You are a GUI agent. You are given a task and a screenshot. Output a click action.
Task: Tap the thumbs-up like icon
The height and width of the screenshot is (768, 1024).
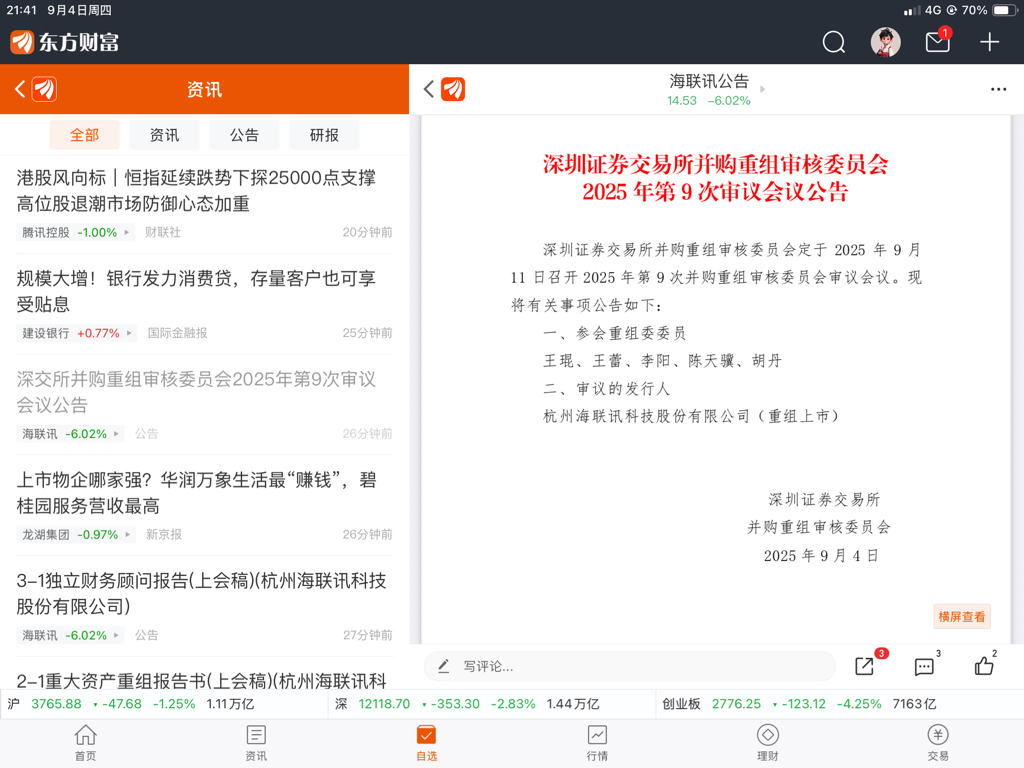(x=984, y=665)
